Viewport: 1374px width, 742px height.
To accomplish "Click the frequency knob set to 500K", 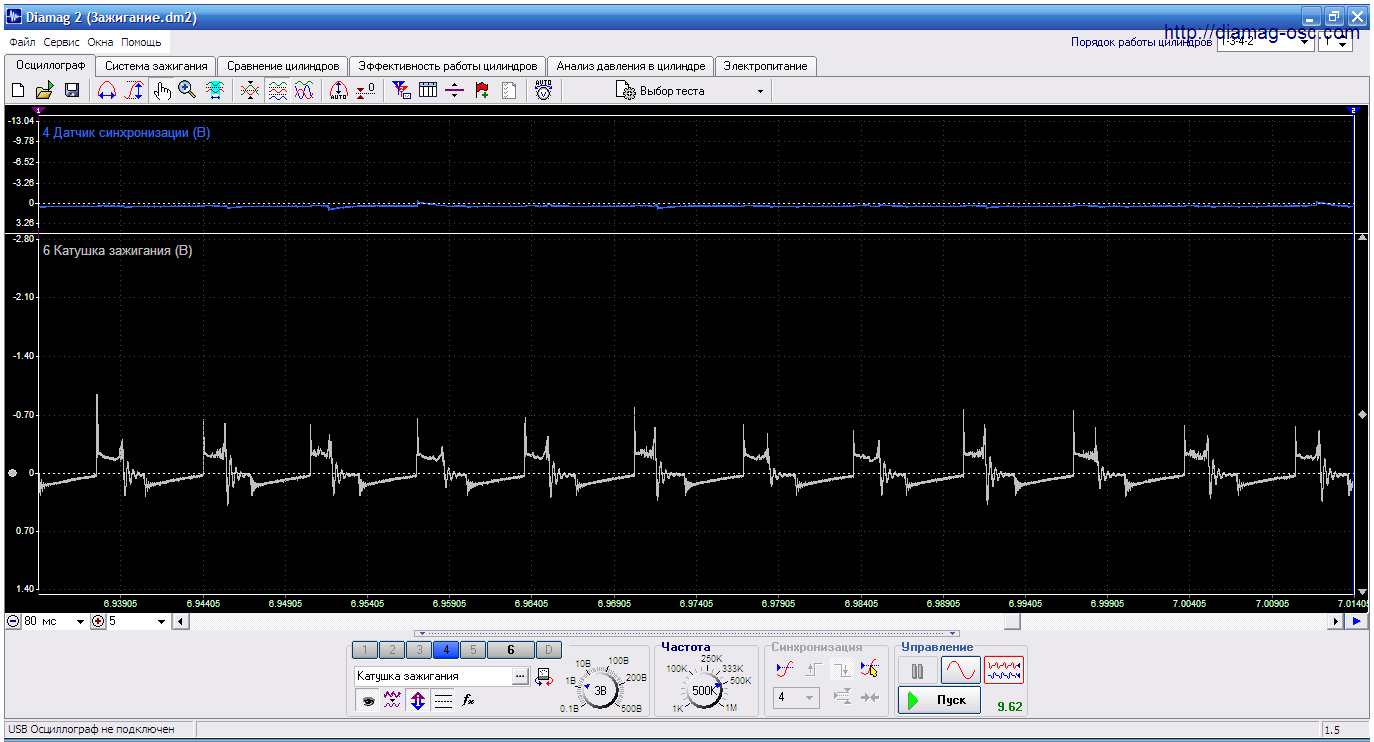I will (704, 690).
